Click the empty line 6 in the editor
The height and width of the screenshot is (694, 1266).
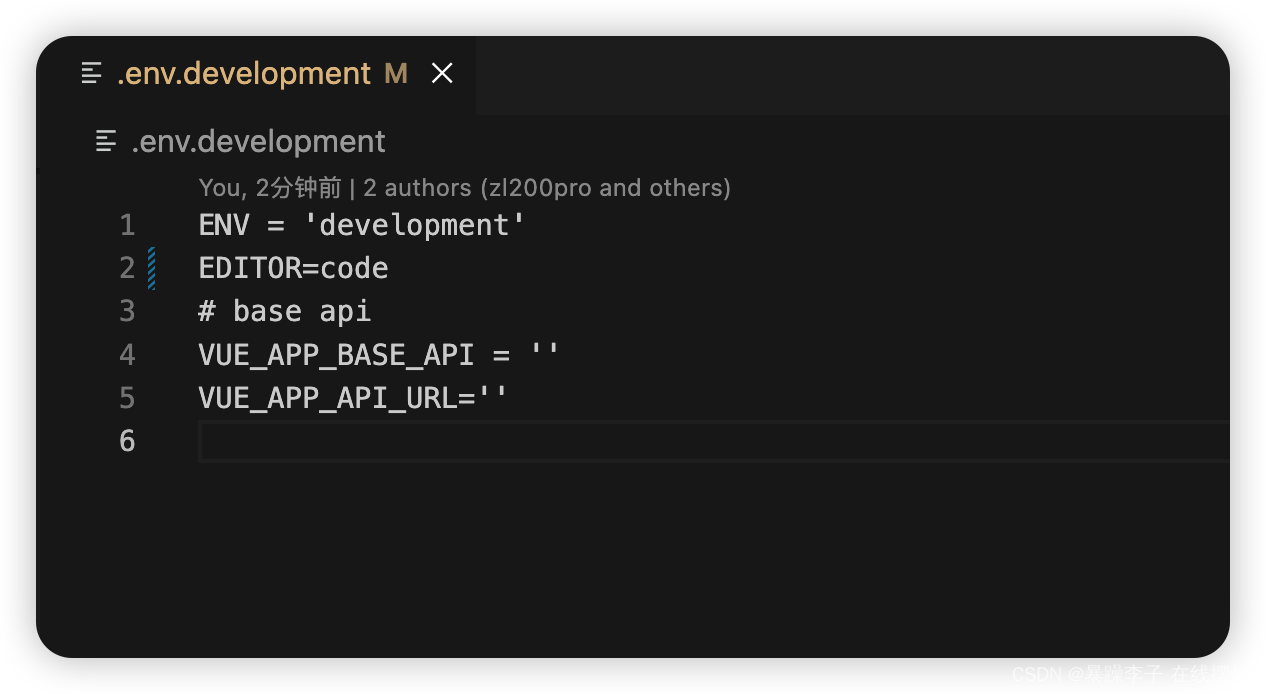(x=713, y=441)
